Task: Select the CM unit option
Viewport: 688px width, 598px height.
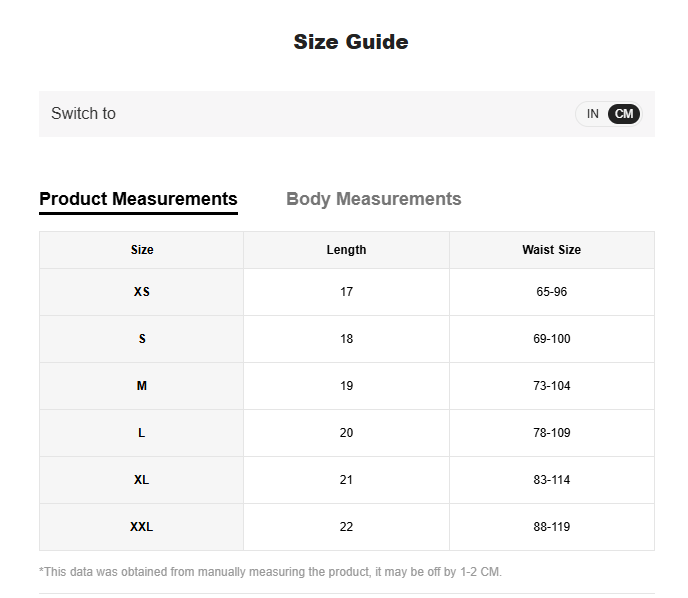Action: [x=624, y=114]
